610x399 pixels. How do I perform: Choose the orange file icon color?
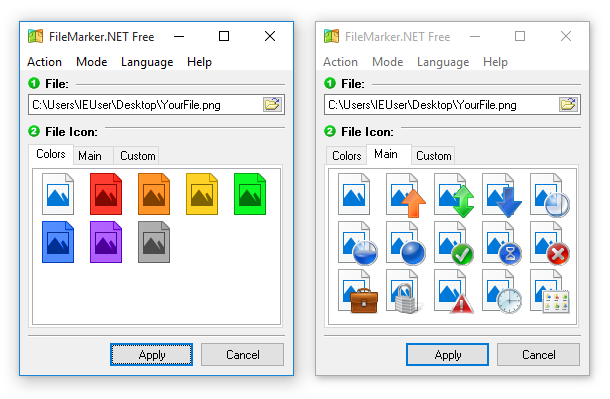[x=154, y=194]
